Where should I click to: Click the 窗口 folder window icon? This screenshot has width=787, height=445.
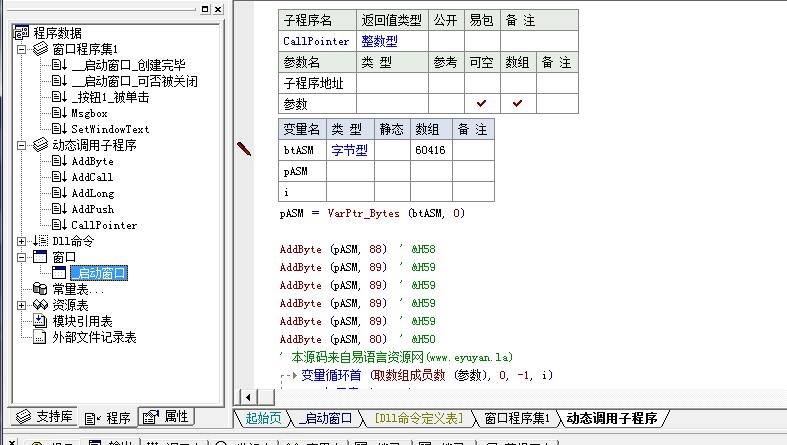pyautogui.click(x=40, y=257)
